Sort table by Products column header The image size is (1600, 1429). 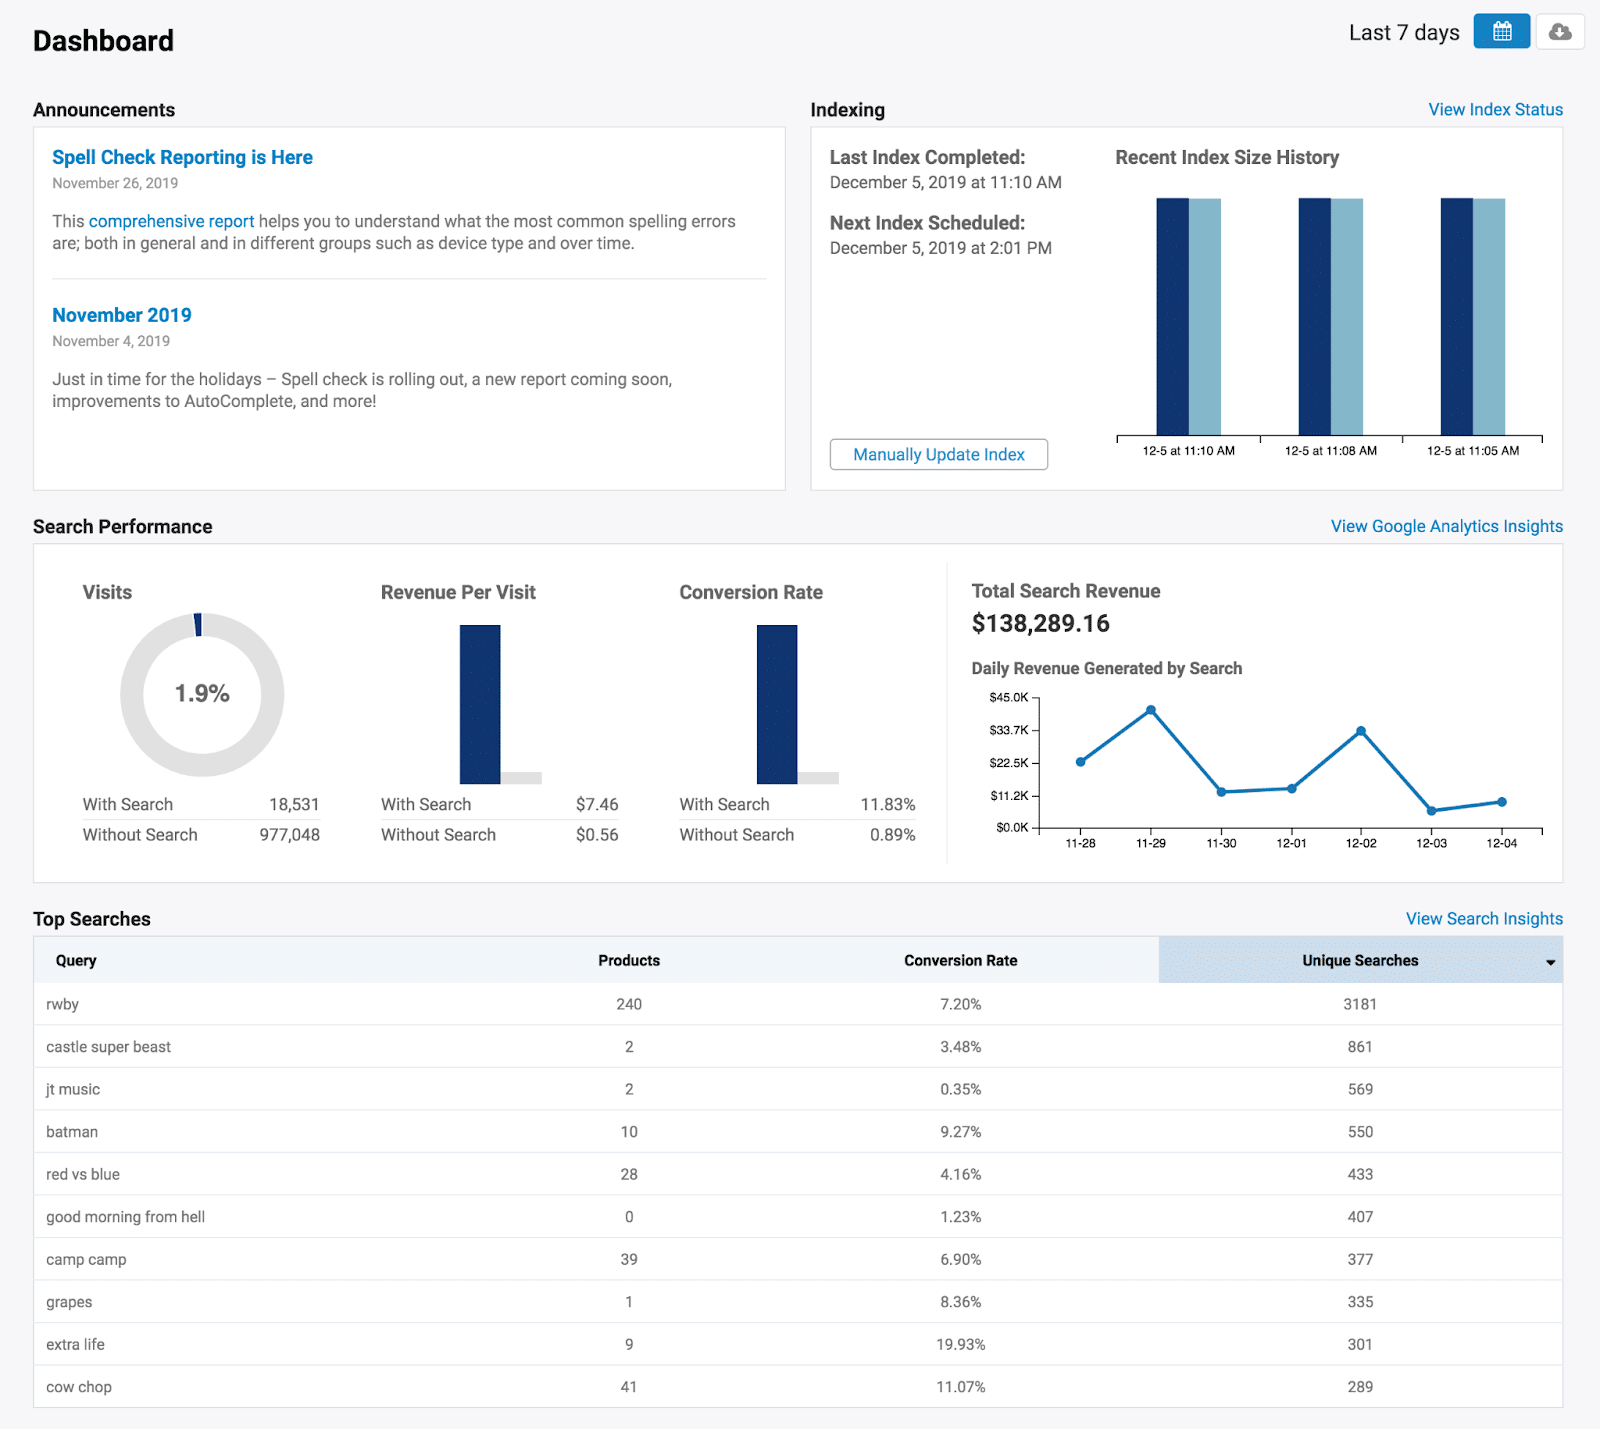628,961
